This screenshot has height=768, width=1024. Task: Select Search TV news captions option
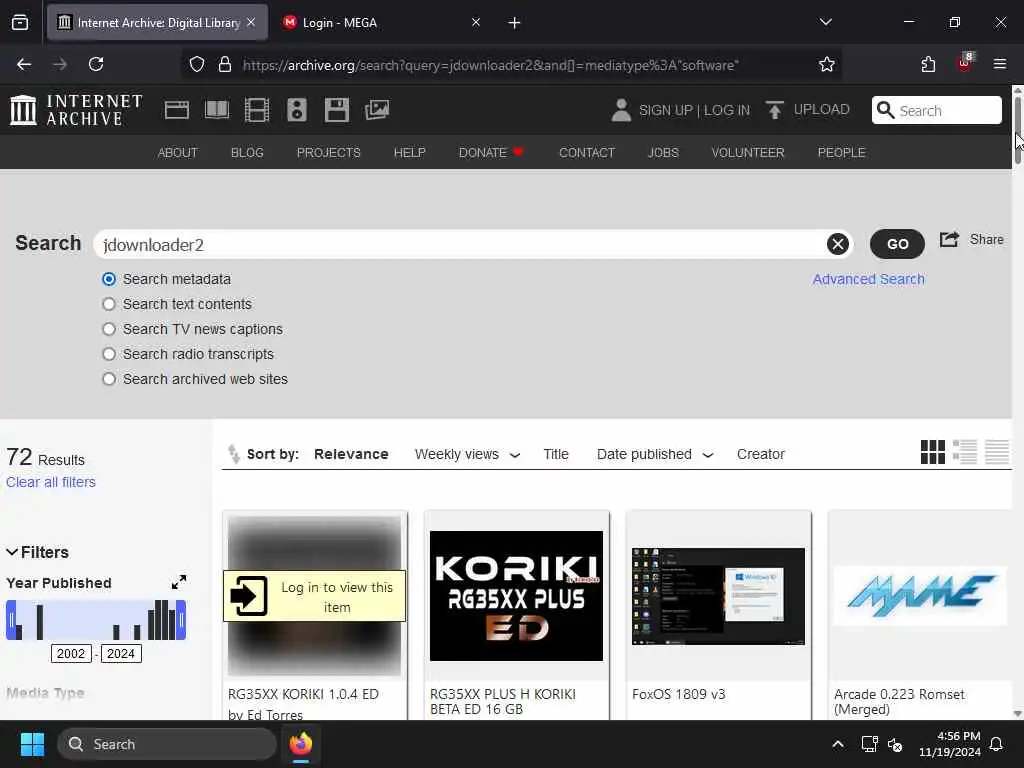[109, 328]
